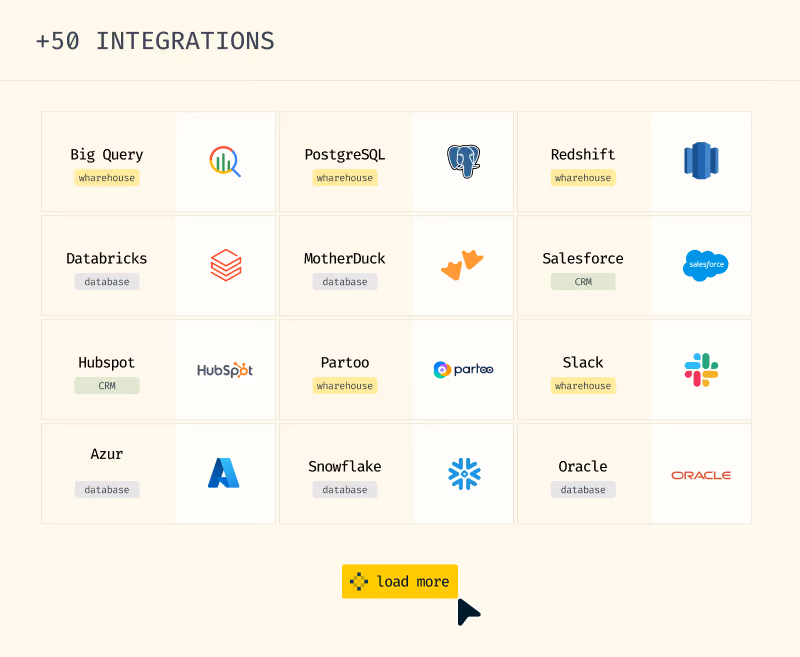Click CRM tag under Salesforce
Viewport: 800px width, 657px height.
pos(583,282)
